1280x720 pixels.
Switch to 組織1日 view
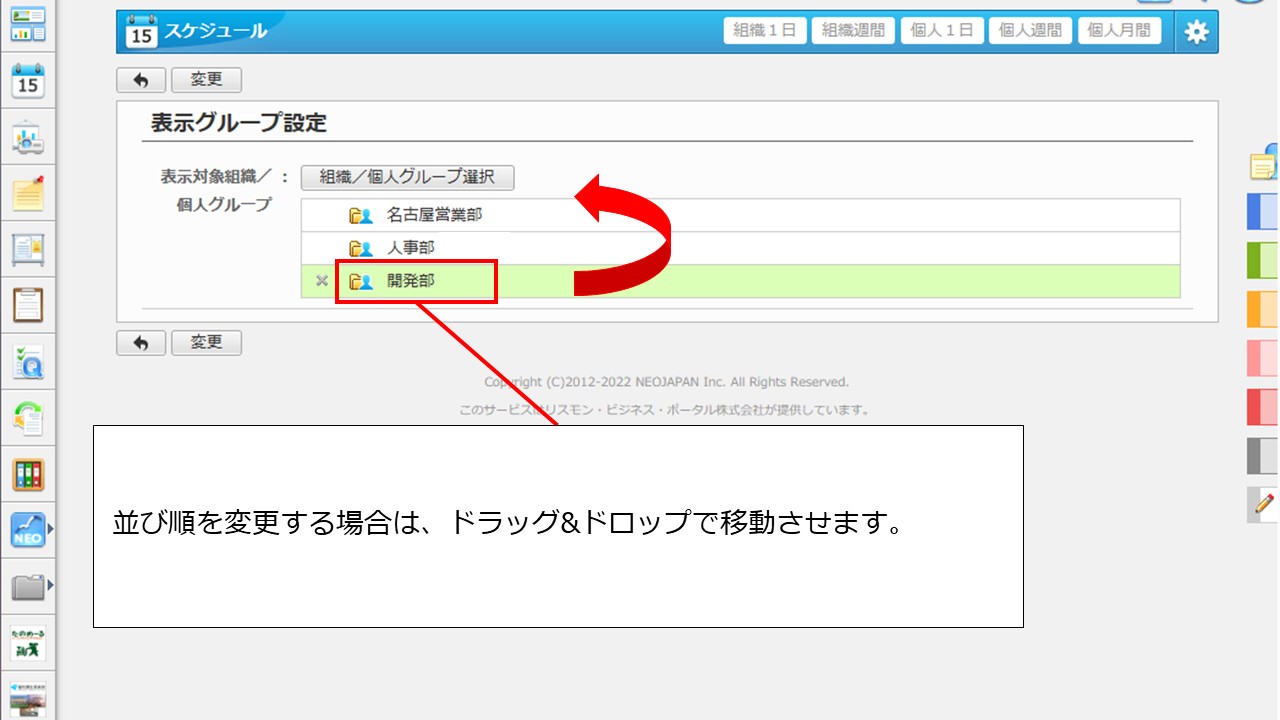pos(765,31)
